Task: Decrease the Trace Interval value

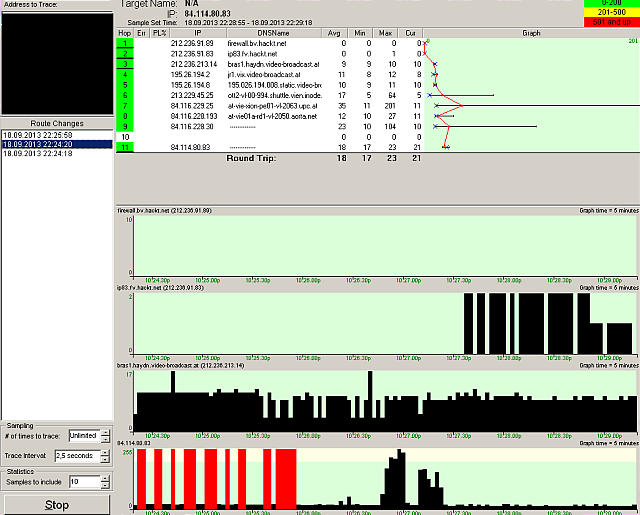Action: [x=105, y=459]
